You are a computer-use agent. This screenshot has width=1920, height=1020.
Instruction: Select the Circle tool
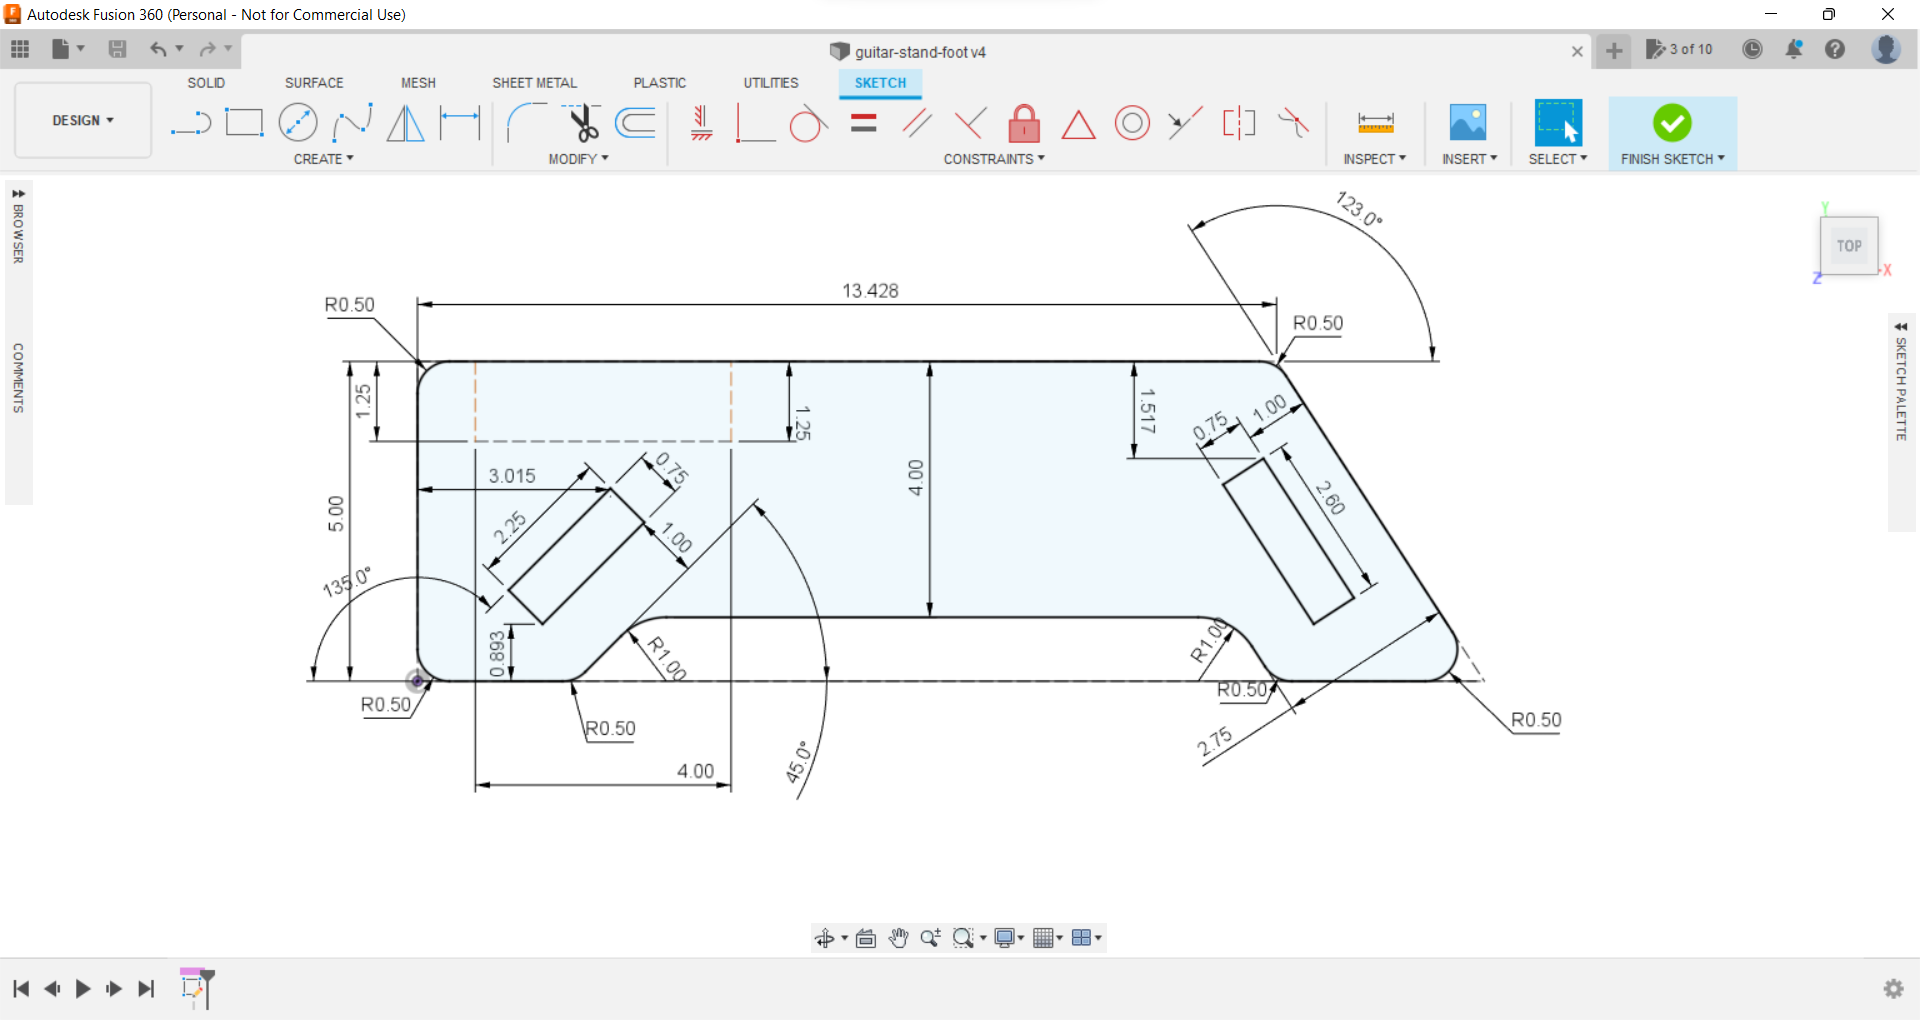pos(298,122)
